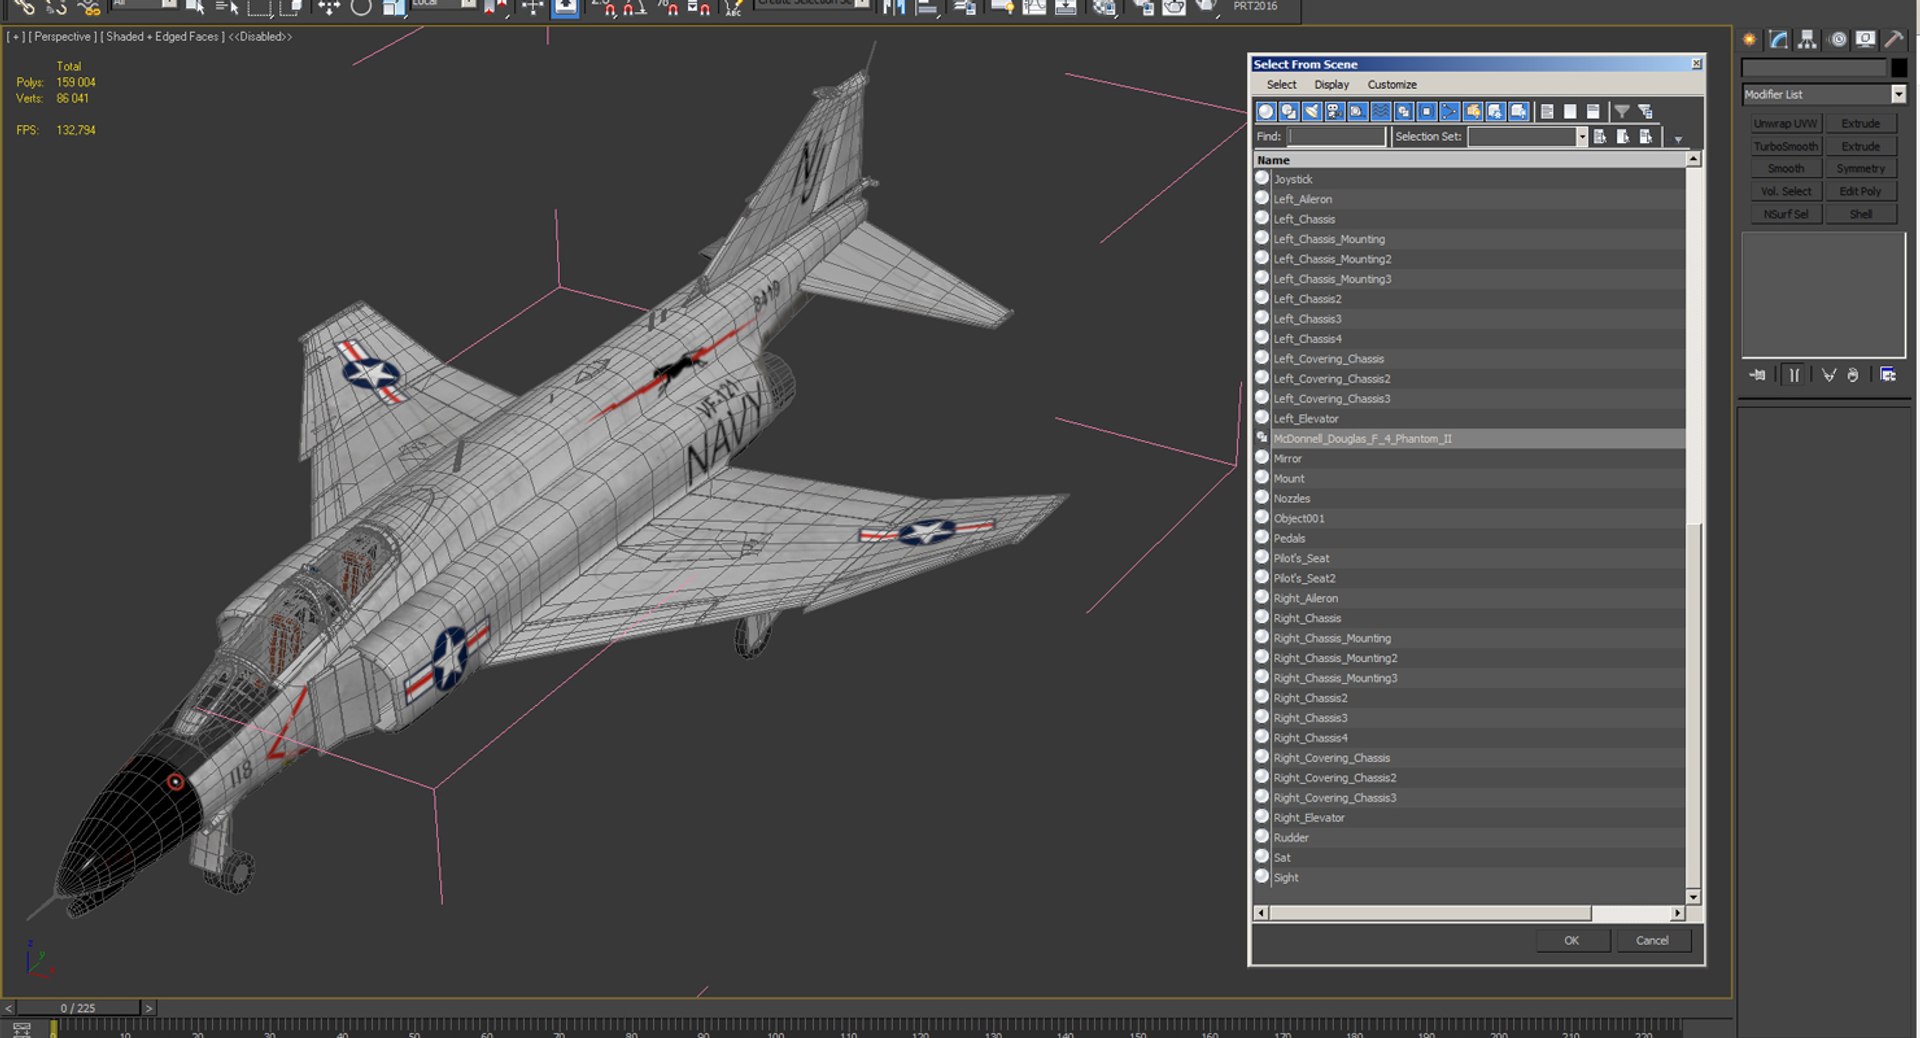Toggle Display Shapes filter icon
The width and height of the screenshot is (1920, 1038).
click(x=1289, y=111)
